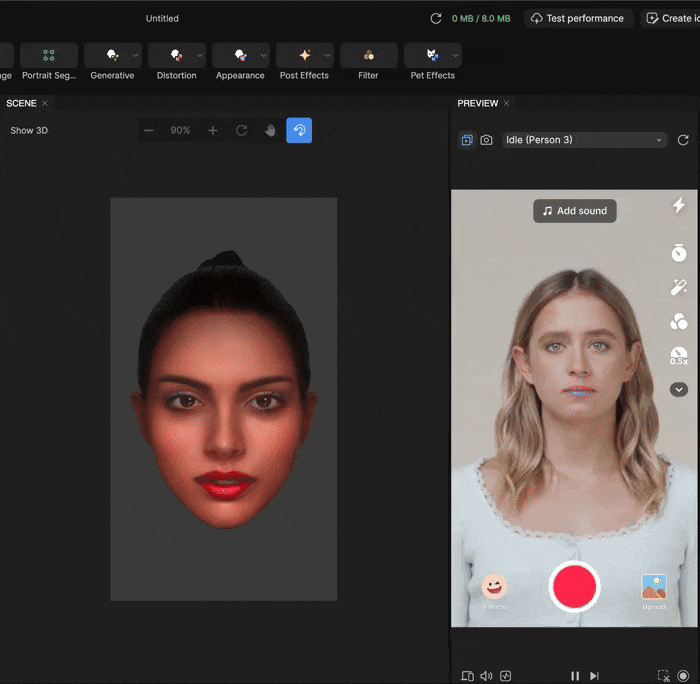Click the color filters circles icon
700x684 pixels.
679,321
